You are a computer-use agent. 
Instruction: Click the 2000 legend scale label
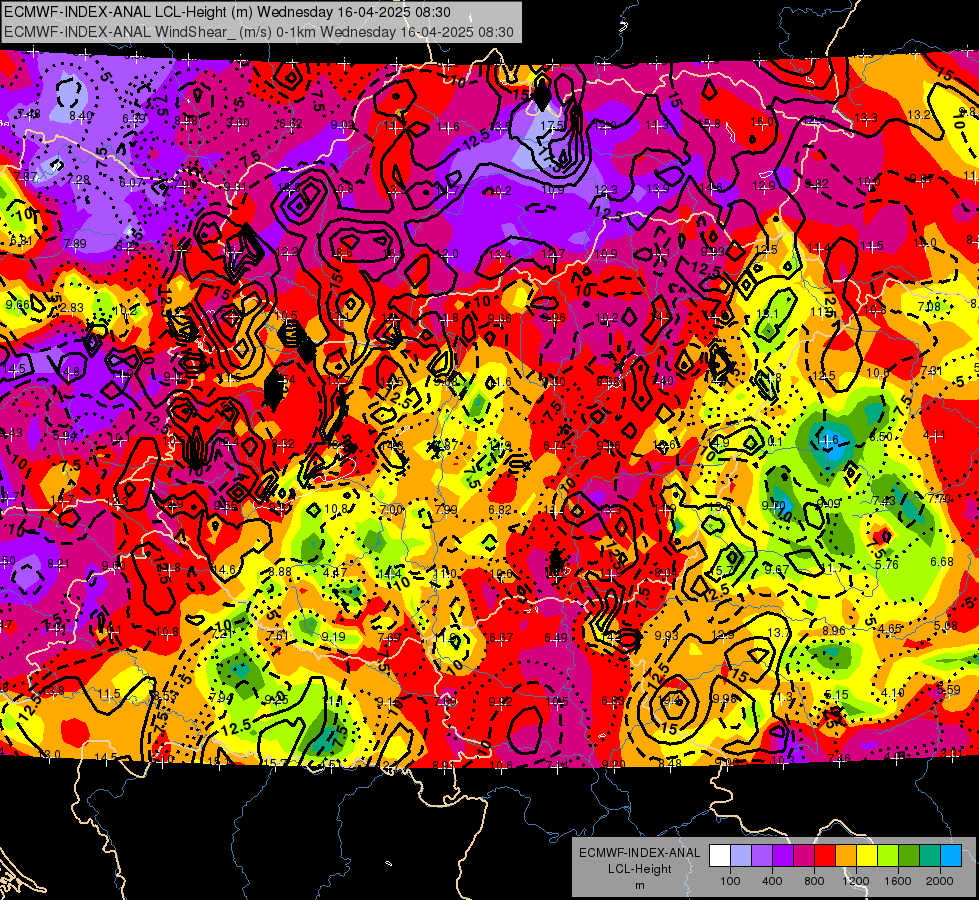940,881
